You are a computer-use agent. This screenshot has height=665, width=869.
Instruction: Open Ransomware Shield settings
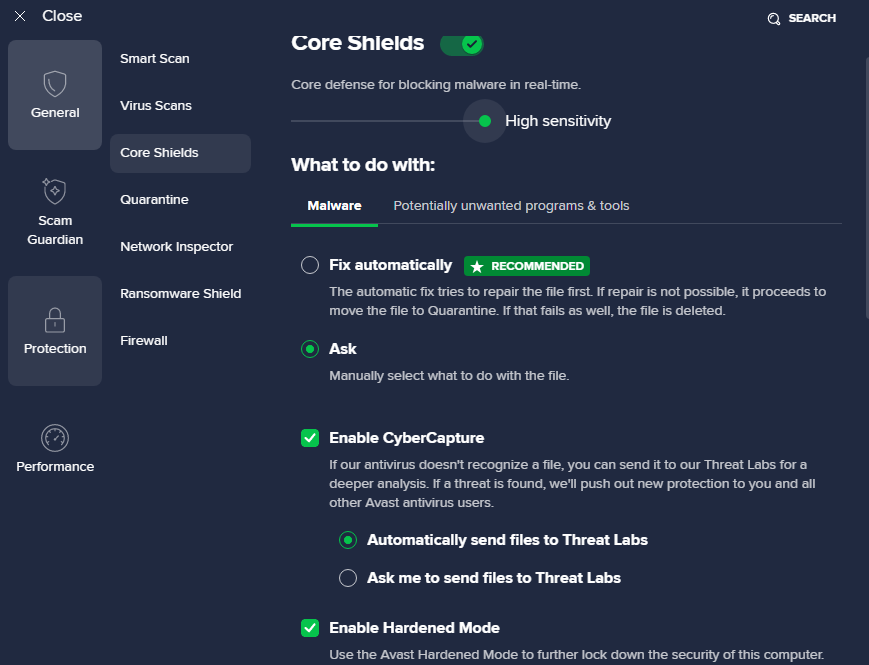181,294
